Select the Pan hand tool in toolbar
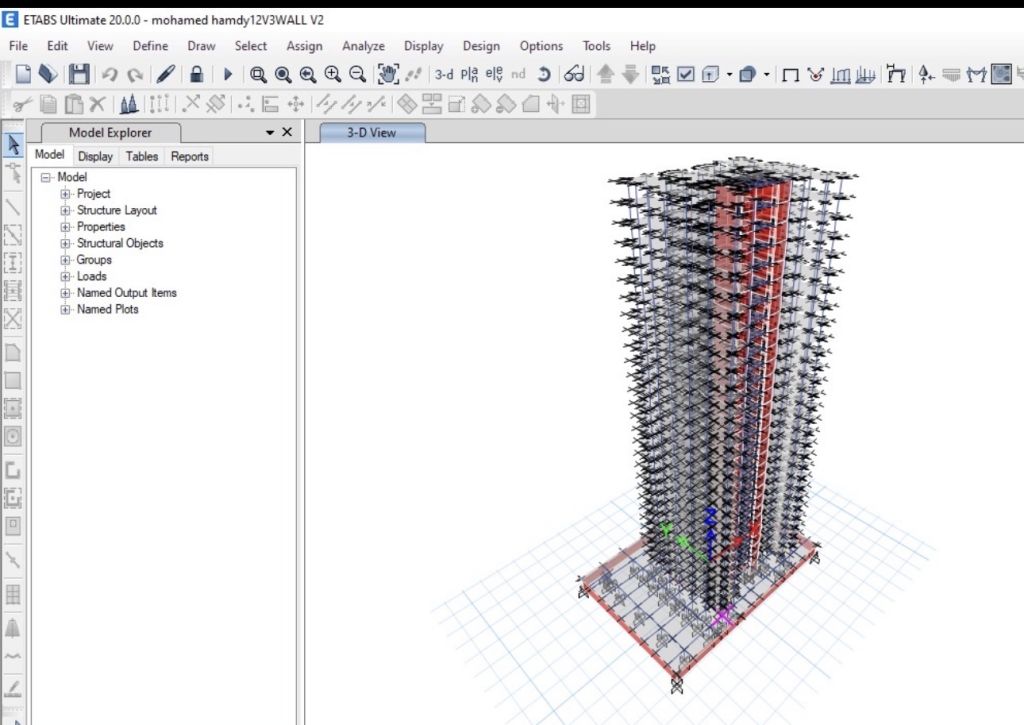The height and width of the screenshot is (725, 1024). coord(388,74)
